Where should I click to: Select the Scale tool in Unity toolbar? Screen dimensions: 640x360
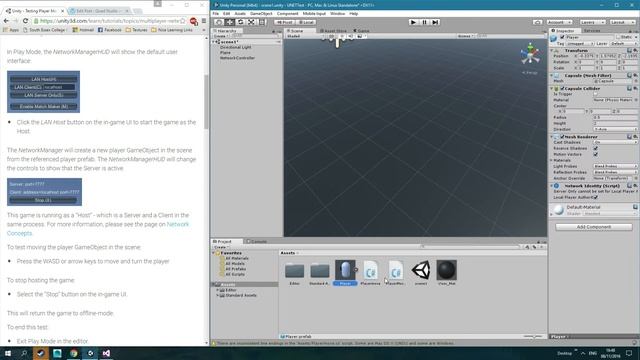251,22
